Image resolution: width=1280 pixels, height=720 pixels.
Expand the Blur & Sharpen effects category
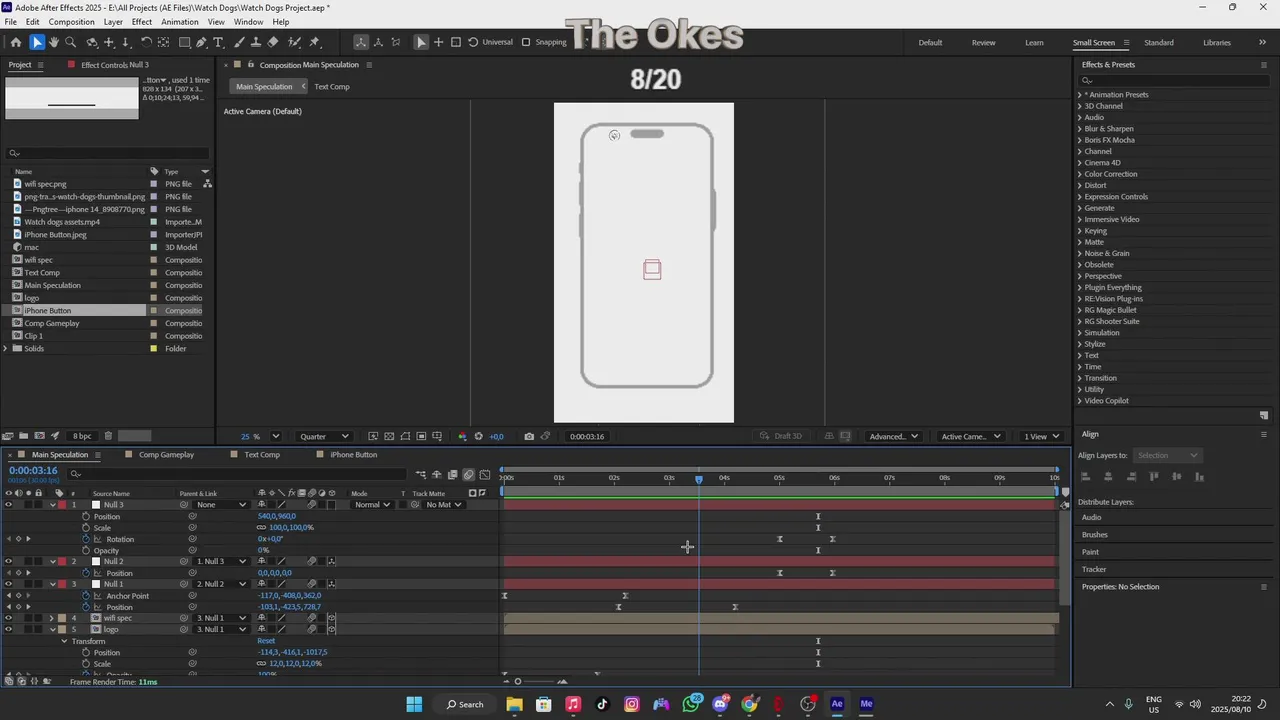point(1080,129)
